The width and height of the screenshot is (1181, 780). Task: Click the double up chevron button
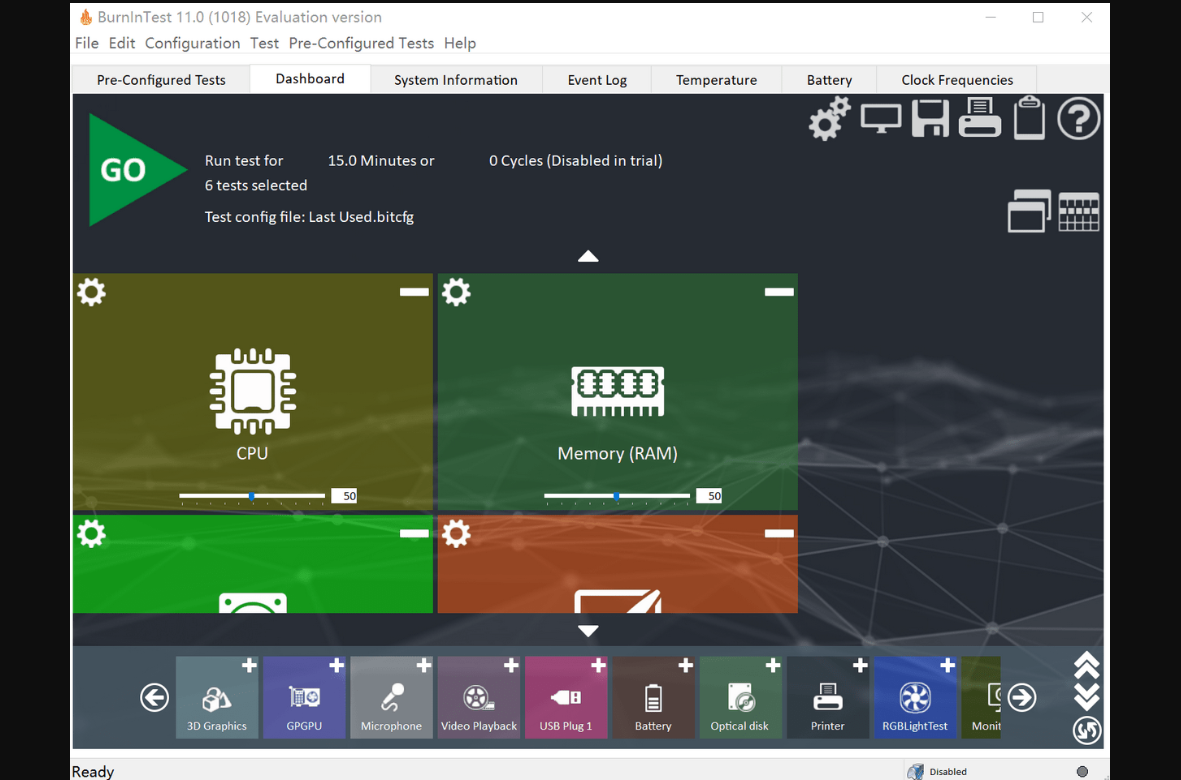pyautogui.click(x=1087, y=666)
